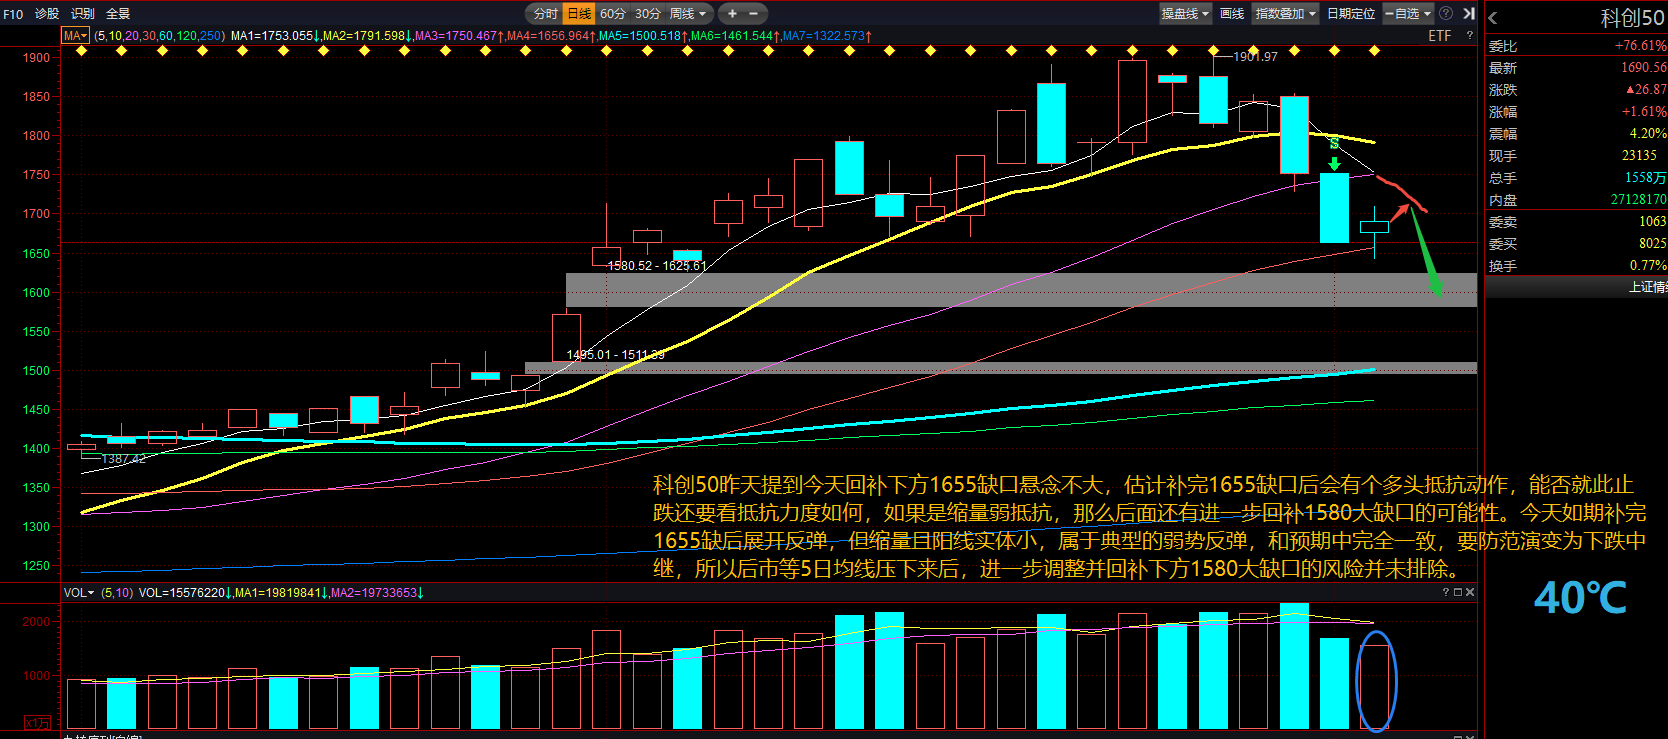Switch to the 分时 intraday chart
The image size is (1668, 739).
(546, 14)
